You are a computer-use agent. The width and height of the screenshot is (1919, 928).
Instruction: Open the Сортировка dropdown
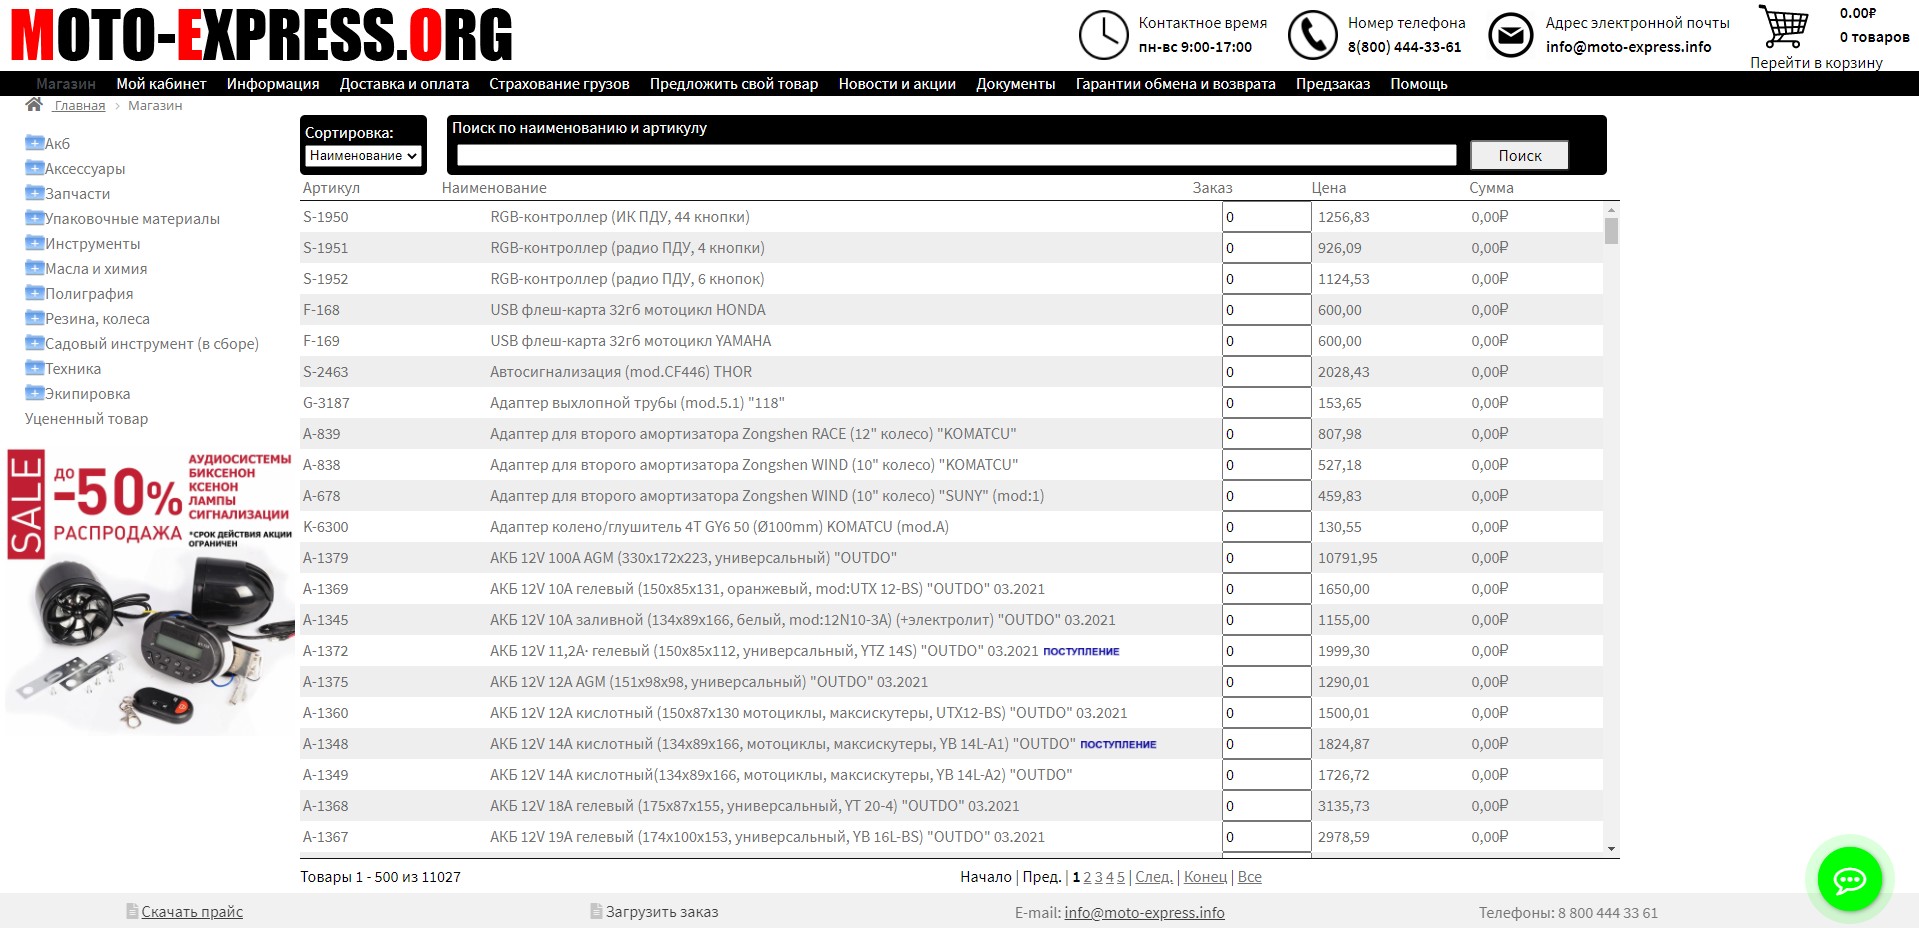(x=363, y=156)
